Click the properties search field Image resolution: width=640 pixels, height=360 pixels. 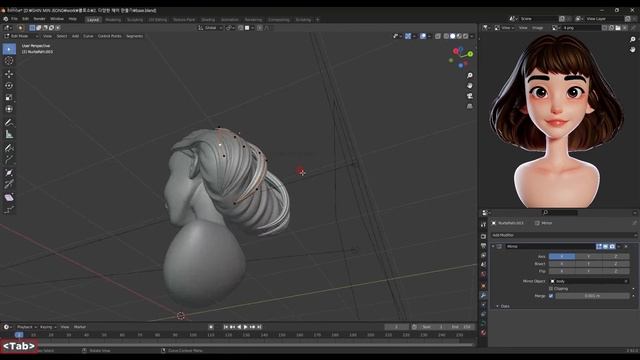point(559,213)
